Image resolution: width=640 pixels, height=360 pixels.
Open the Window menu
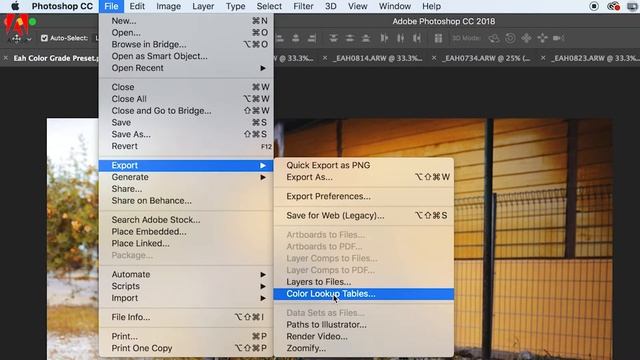[x=395, y=6]
